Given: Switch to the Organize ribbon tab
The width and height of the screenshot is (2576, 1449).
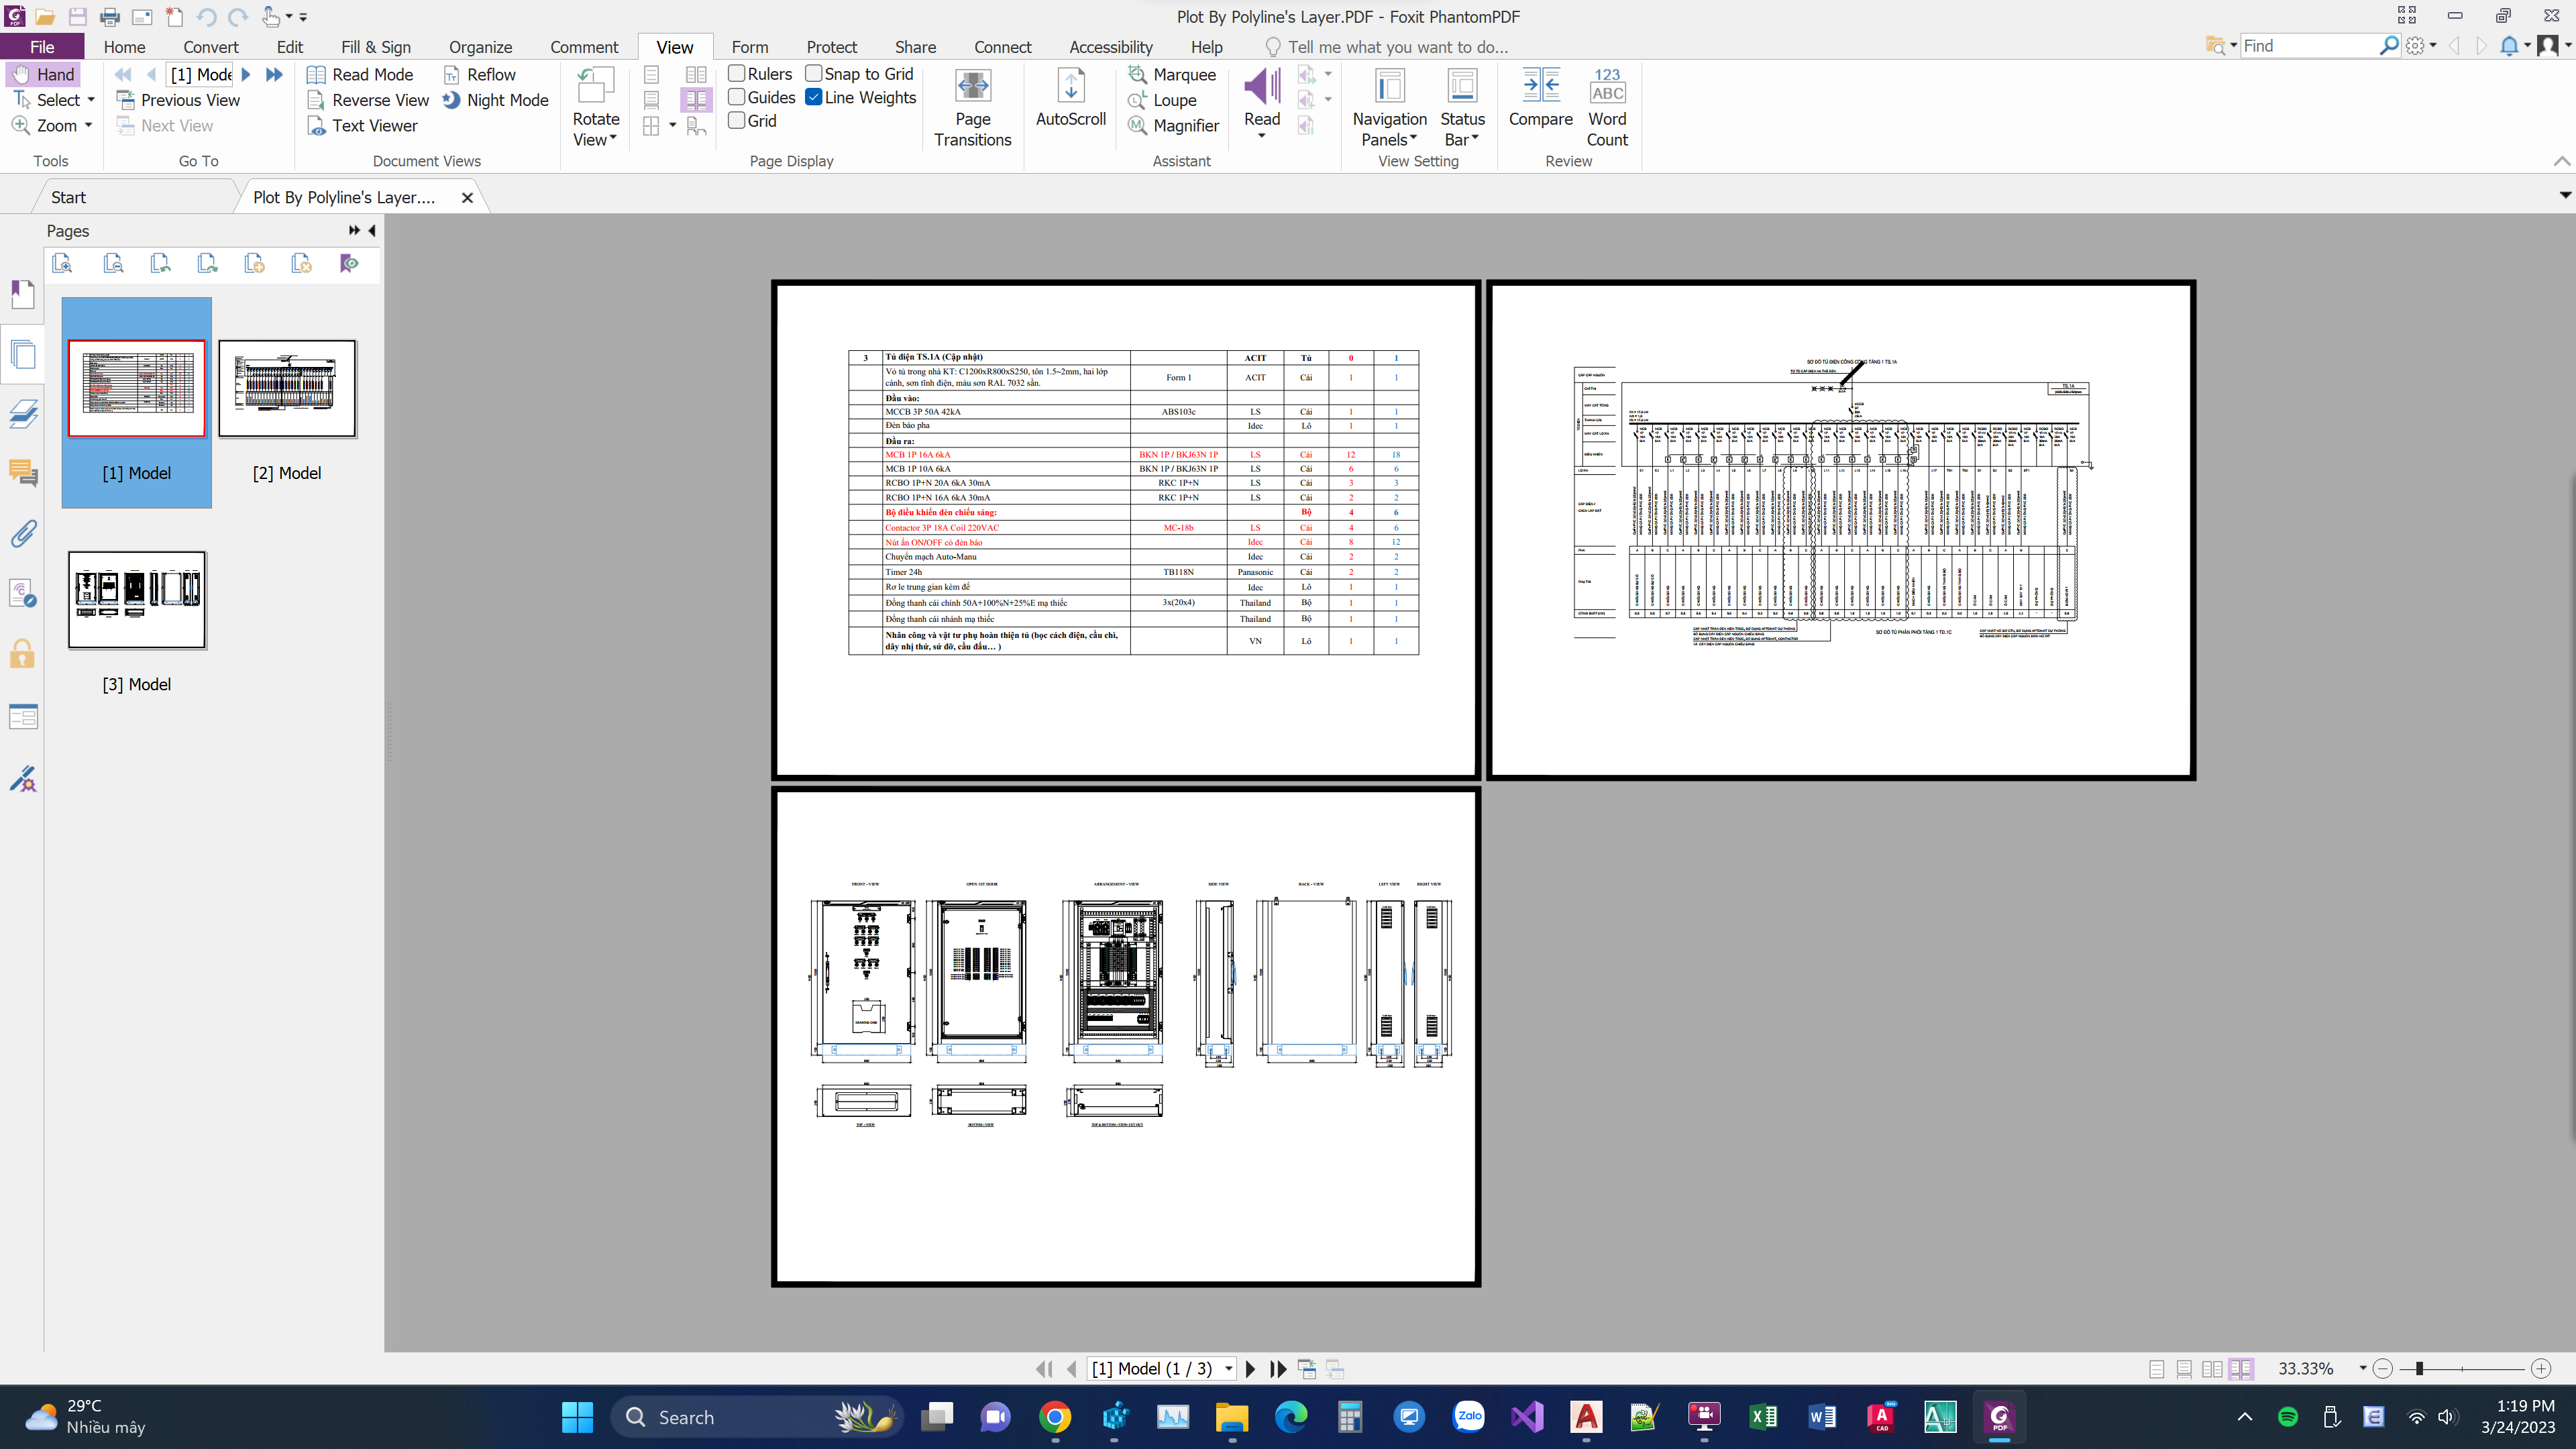Looking at the screenshot, I should click(x=480, y=47).
